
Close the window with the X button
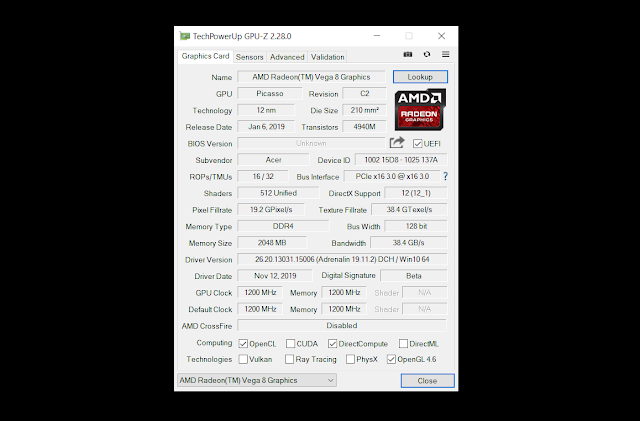(441, 36)
